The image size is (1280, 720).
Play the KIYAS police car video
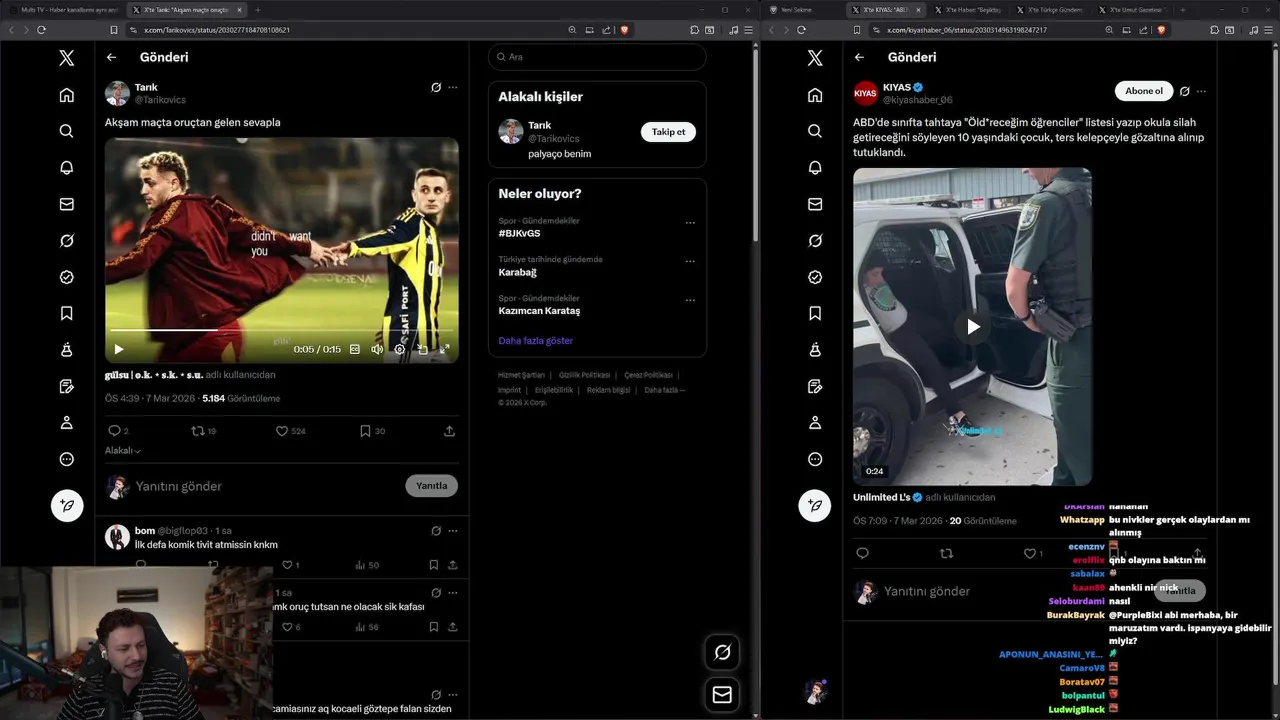(x=972, y=326)
